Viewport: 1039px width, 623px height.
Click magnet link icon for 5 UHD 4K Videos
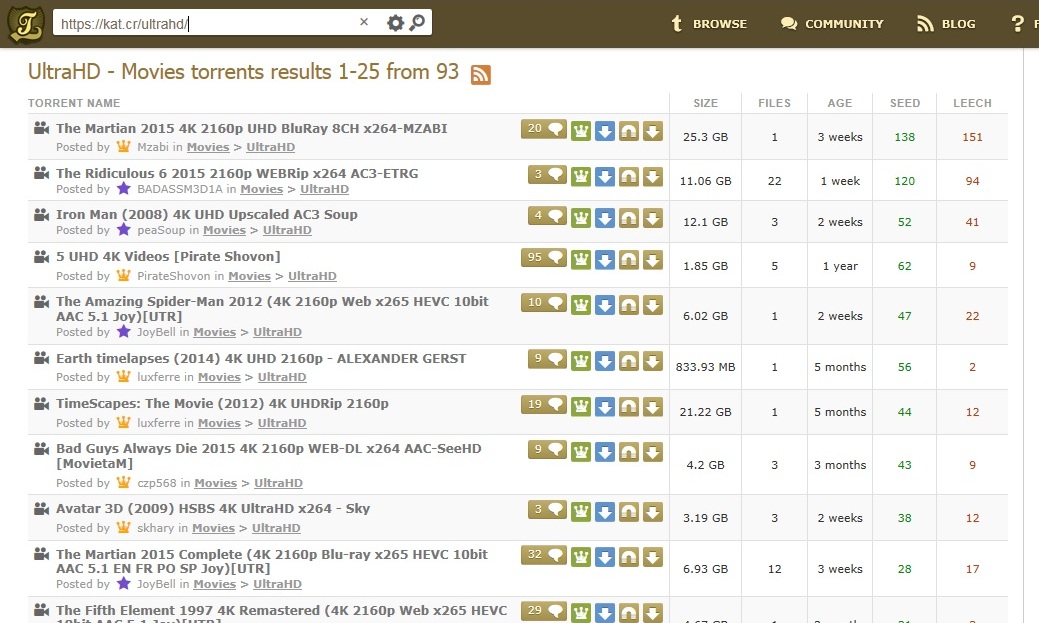pyautogui.click(x=629, y=260)
